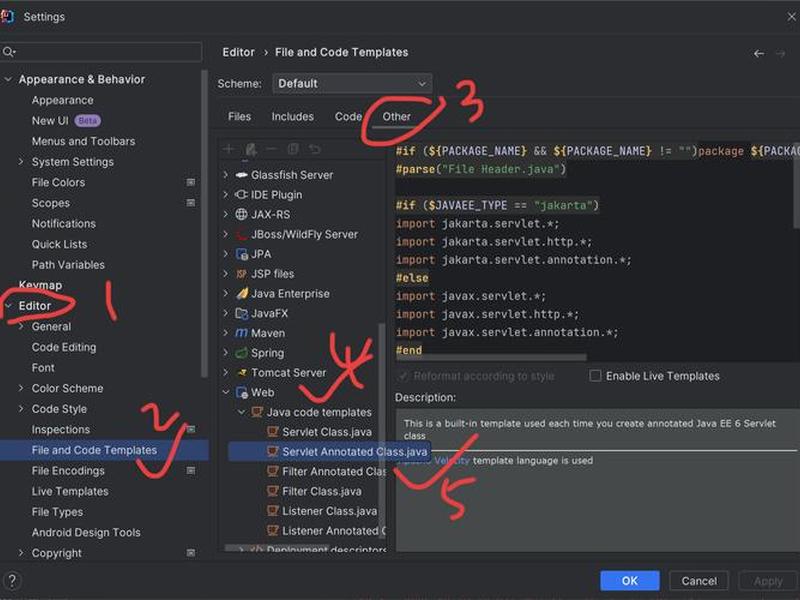Click the Java code templates icon
The height and width of the screenshot is (600, 800).
[258, 412]
